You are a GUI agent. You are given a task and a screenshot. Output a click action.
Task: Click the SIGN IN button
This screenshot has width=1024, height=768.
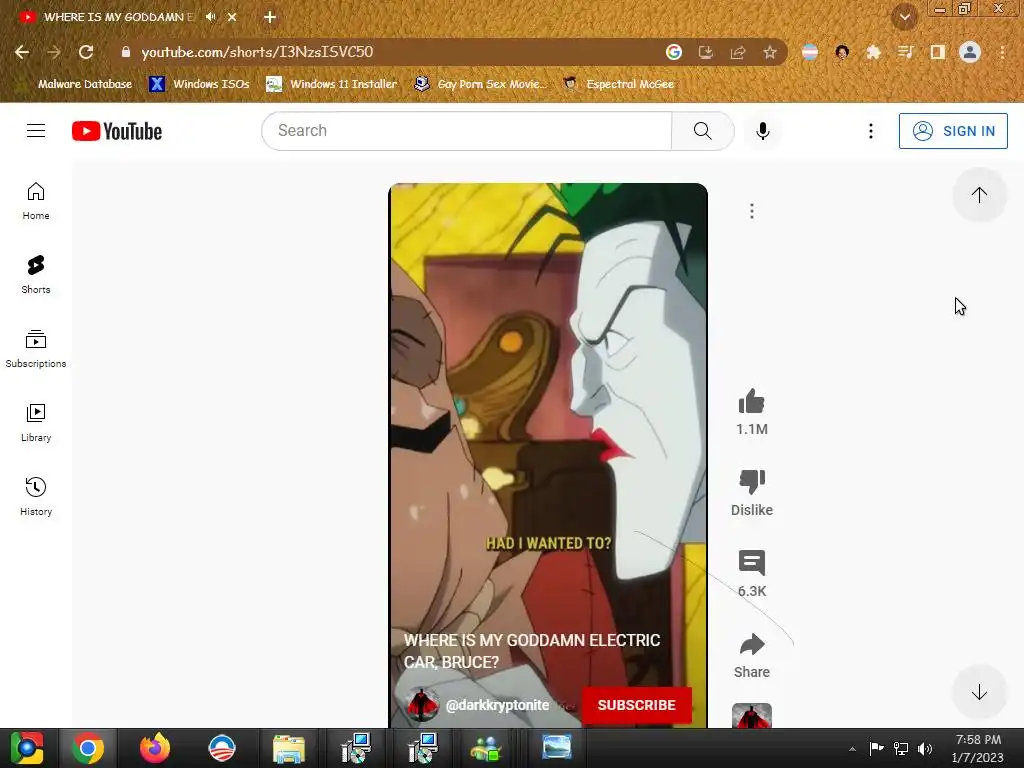coord(953,131)
